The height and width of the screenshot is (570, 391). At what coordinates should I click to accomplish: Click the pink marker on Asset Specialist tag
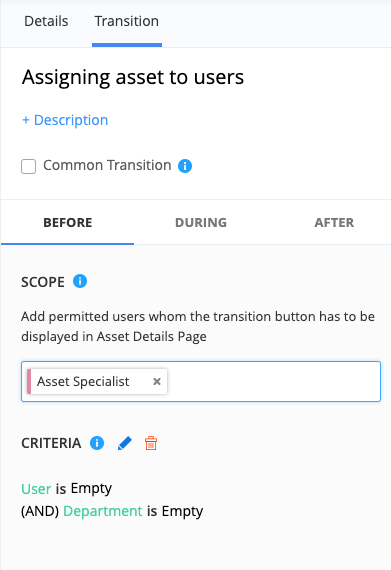pos(29,381)
